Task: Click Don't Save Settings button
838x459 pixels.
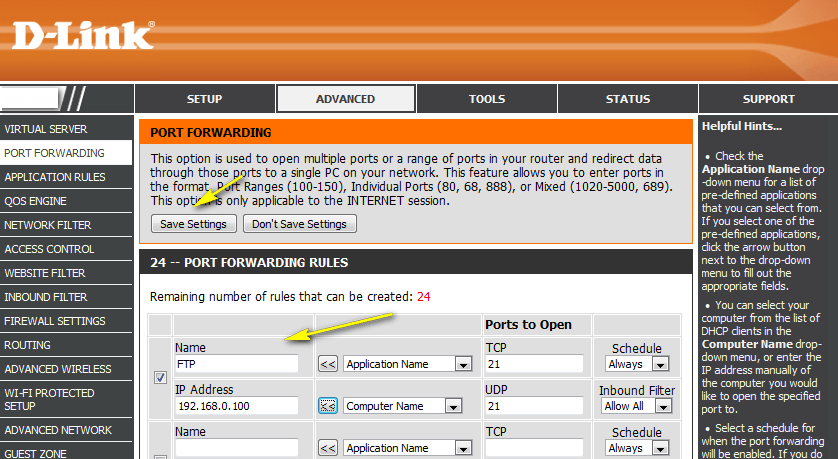Action: click(x=299, y=224)
